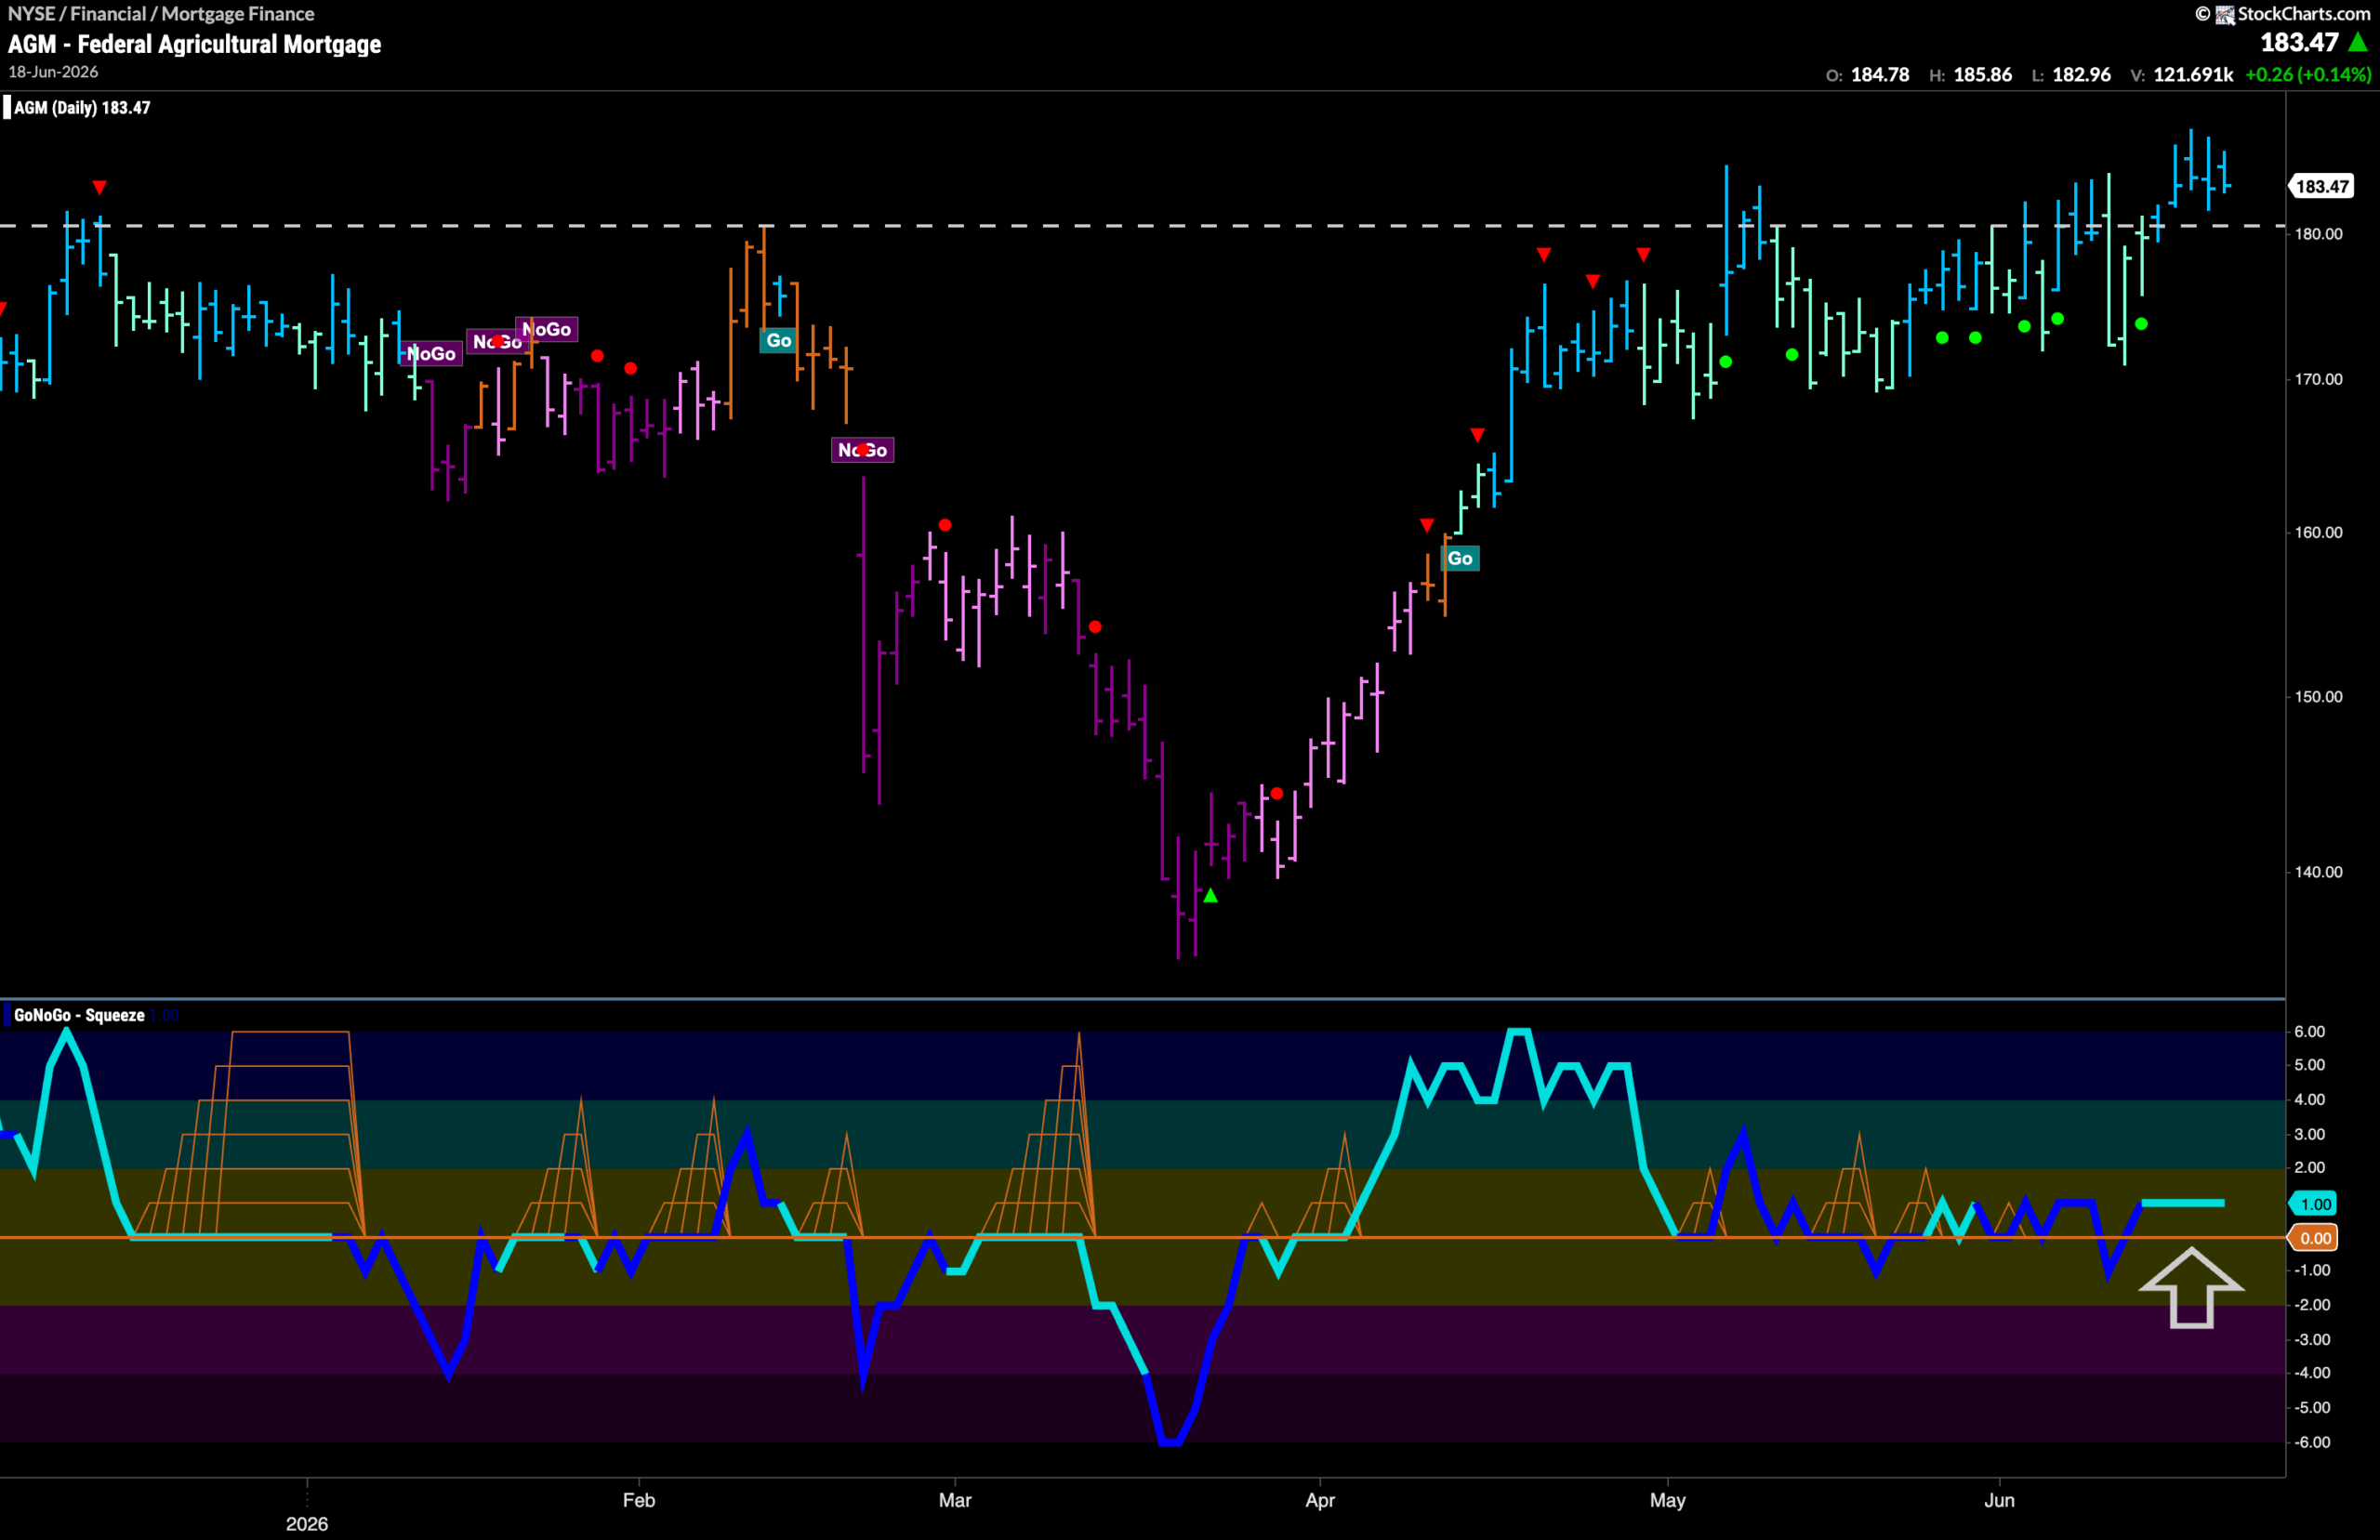Click the red down-triangle near early January high
The height and width of the screenshot is (1540, 2380).
click(x=99, y=187)
